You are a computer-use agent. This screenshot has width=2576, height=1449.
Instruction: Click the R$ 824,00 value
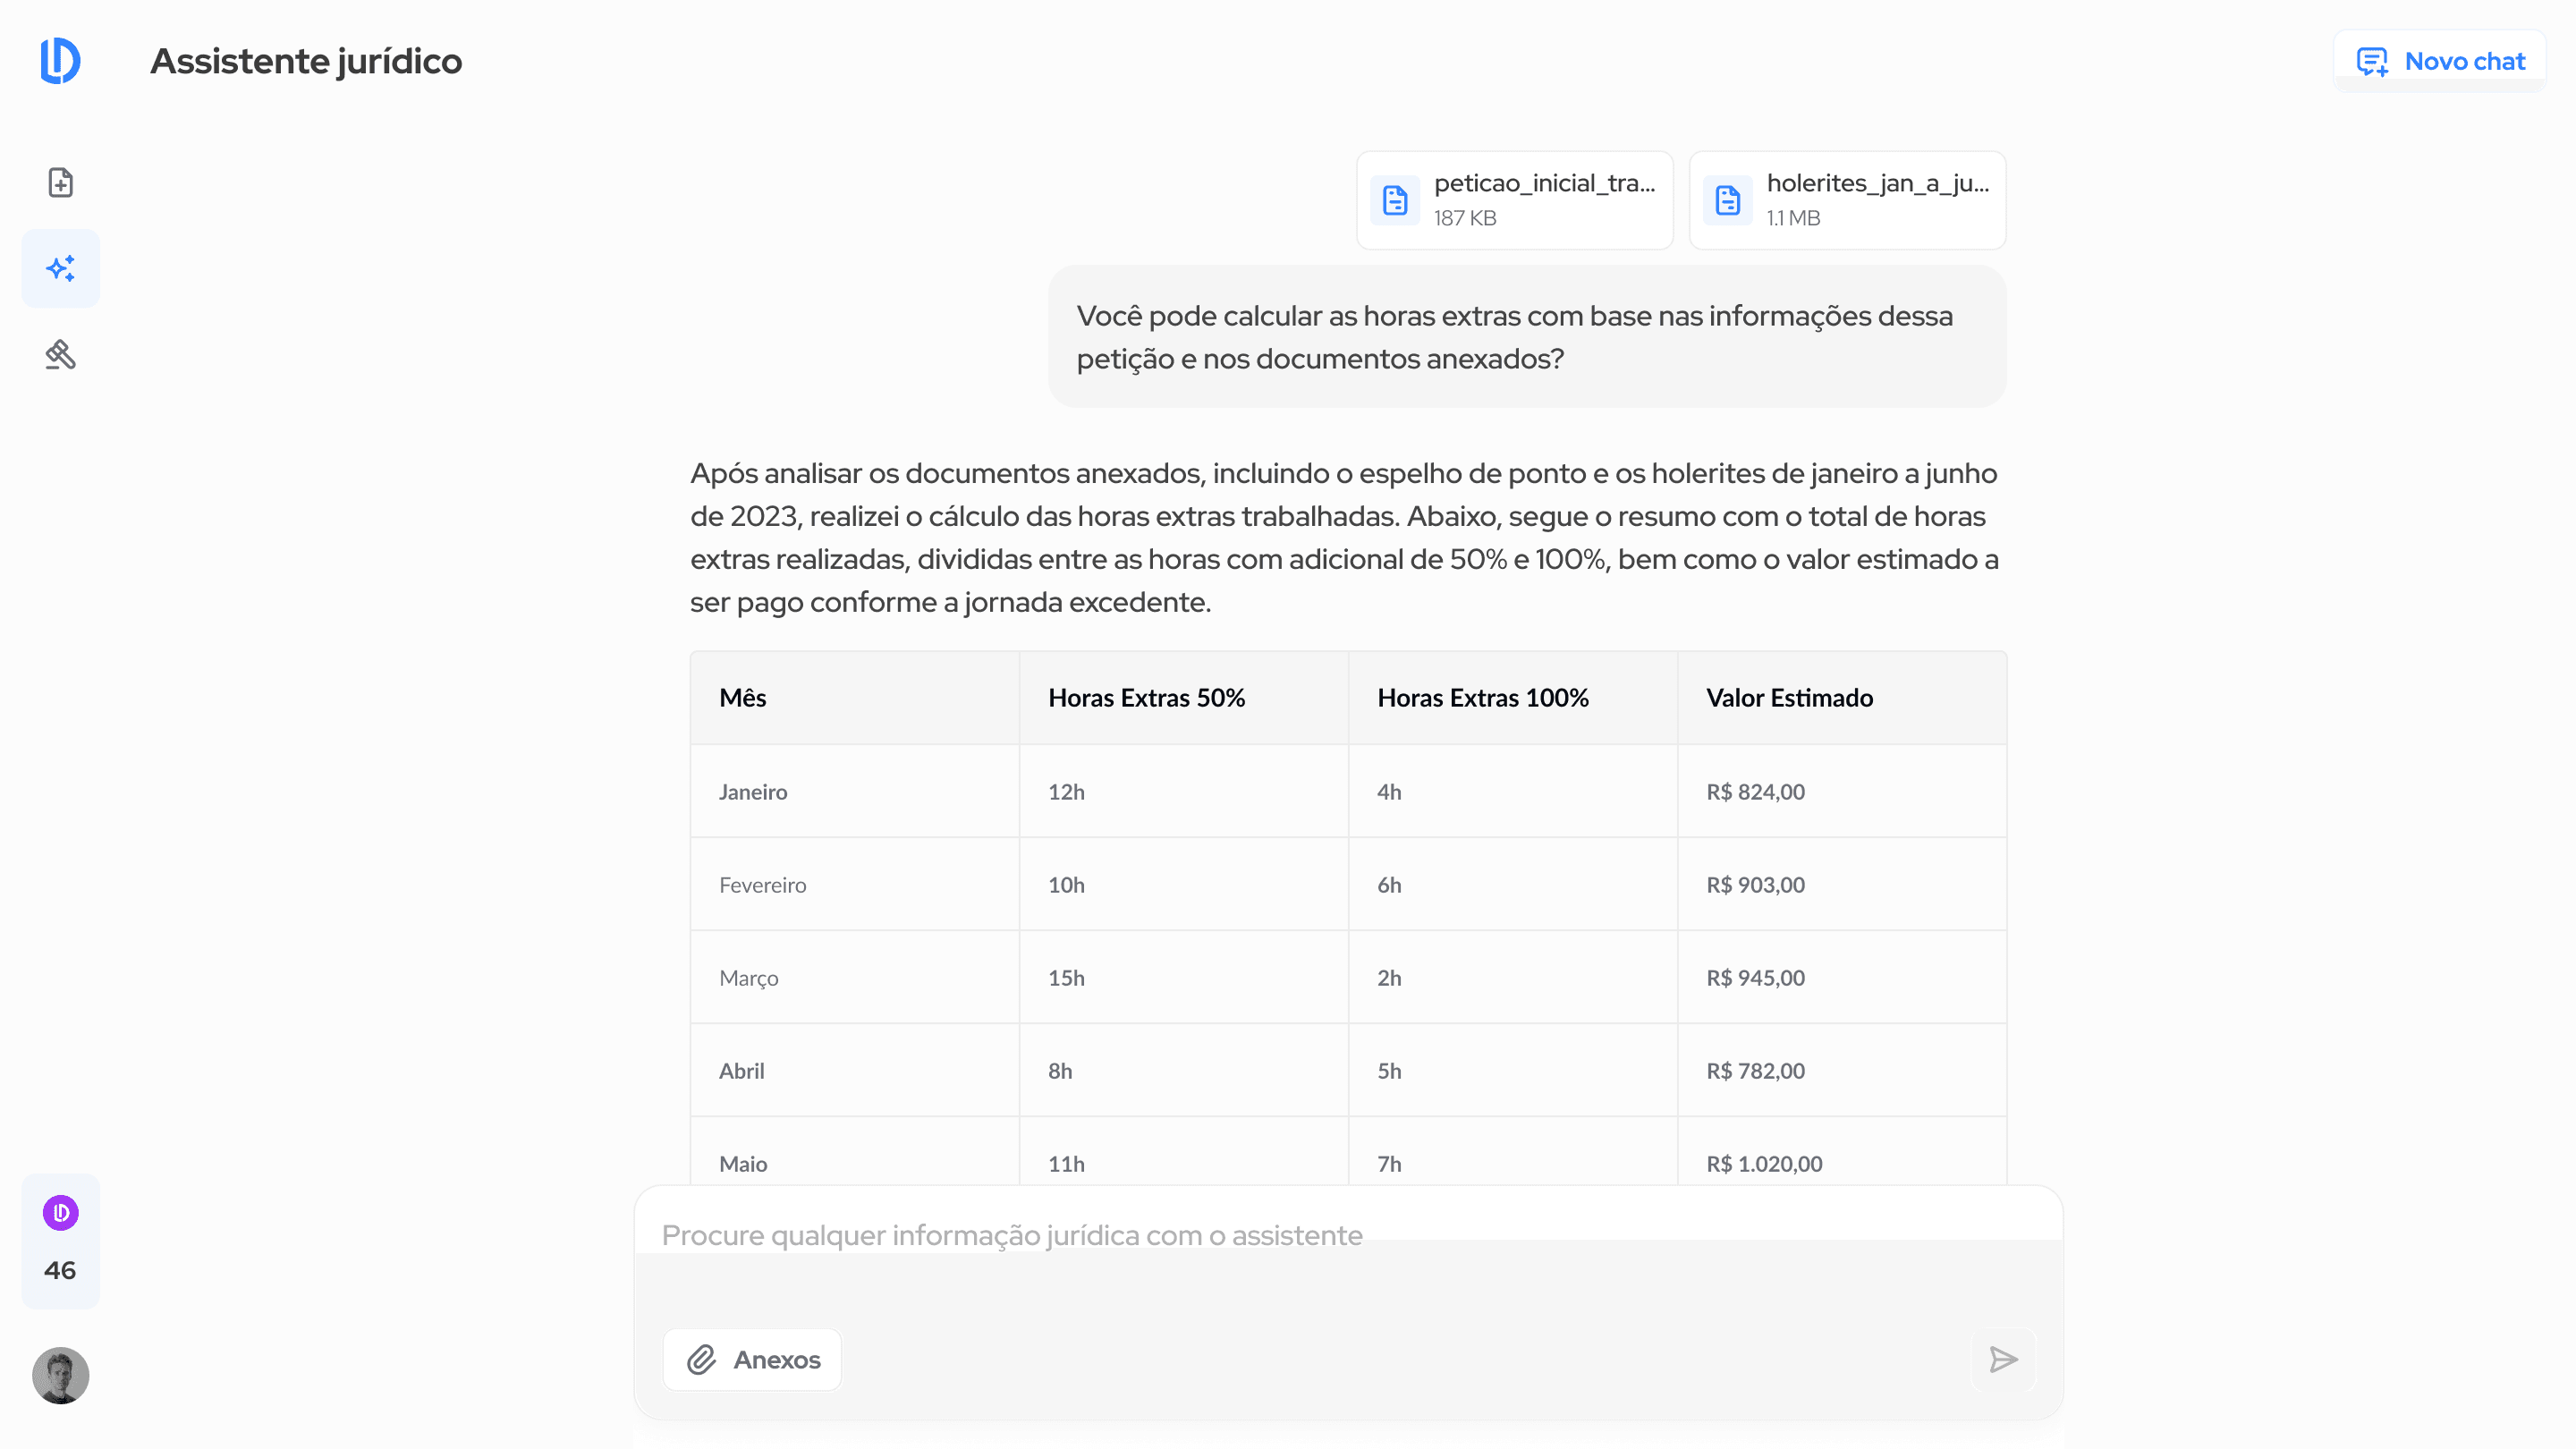click(1755, 791)
